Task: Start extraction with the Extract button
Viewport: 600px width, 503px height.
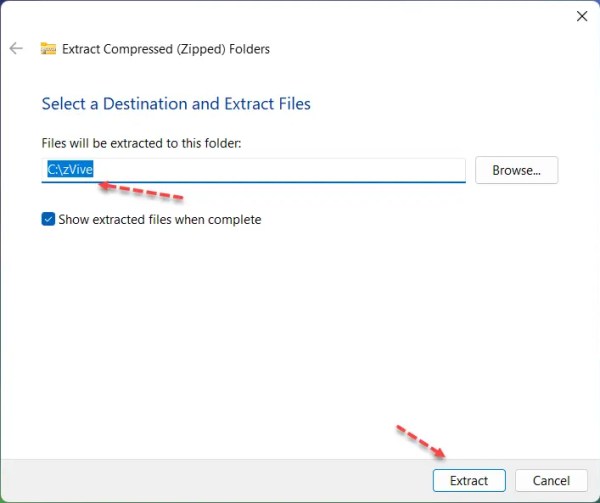Action: [469, 480]
